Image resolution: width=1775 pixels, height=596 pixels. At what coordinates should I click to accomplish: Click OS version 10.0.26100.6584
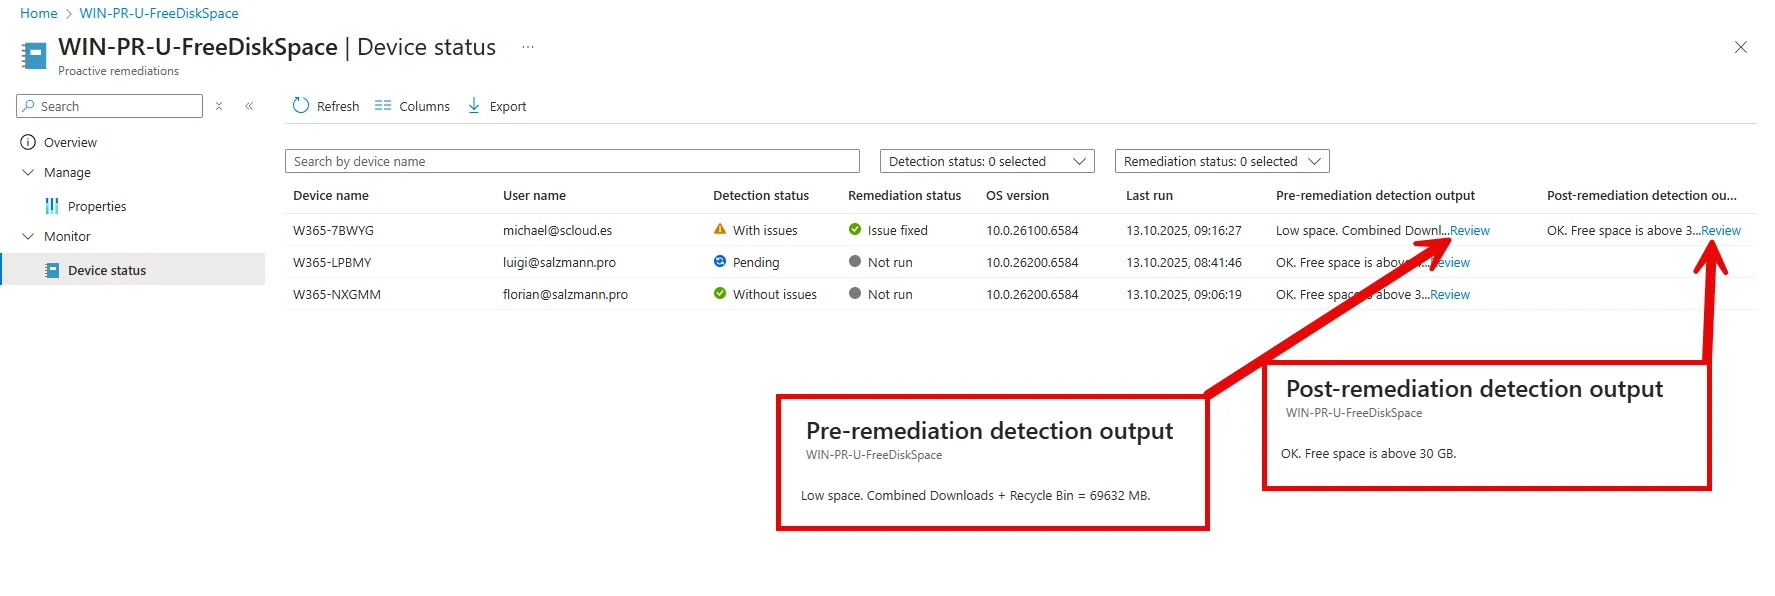point(1032,230)
